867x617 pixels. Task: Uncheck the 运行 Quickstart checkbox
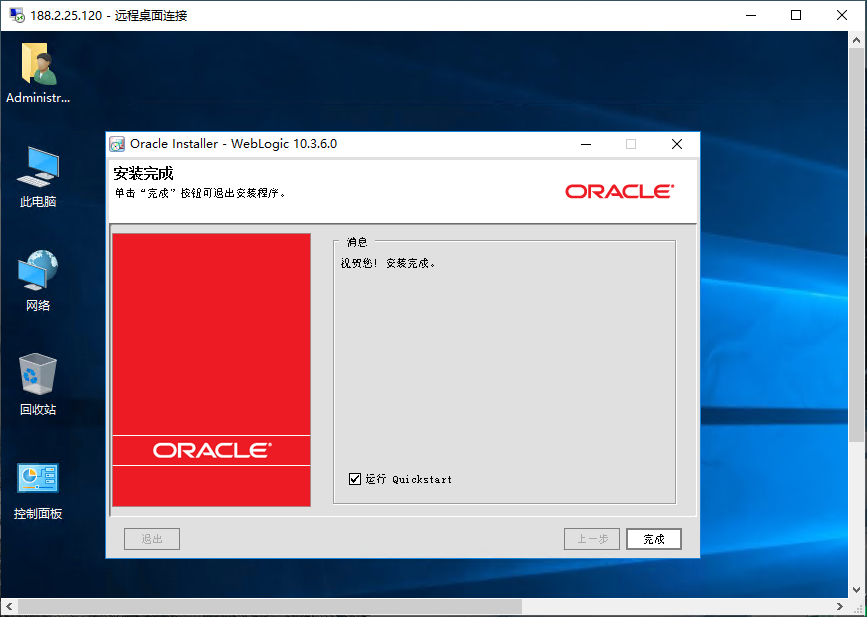click(x=355, y=479)
